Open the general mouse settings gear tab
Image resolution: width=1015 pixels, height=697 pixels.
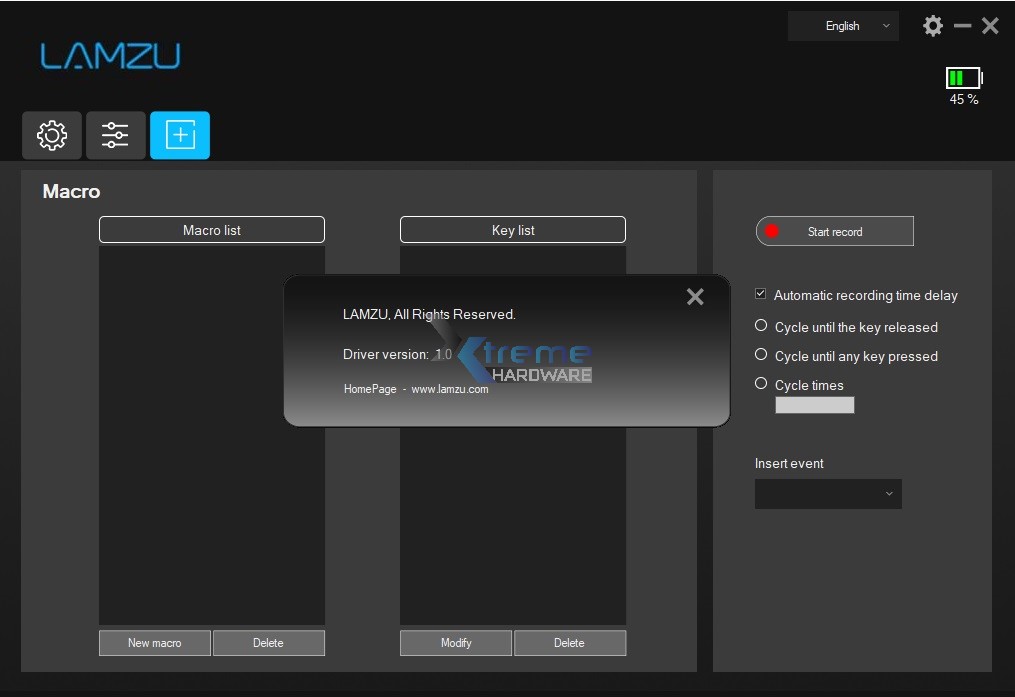tap(51, 135)
